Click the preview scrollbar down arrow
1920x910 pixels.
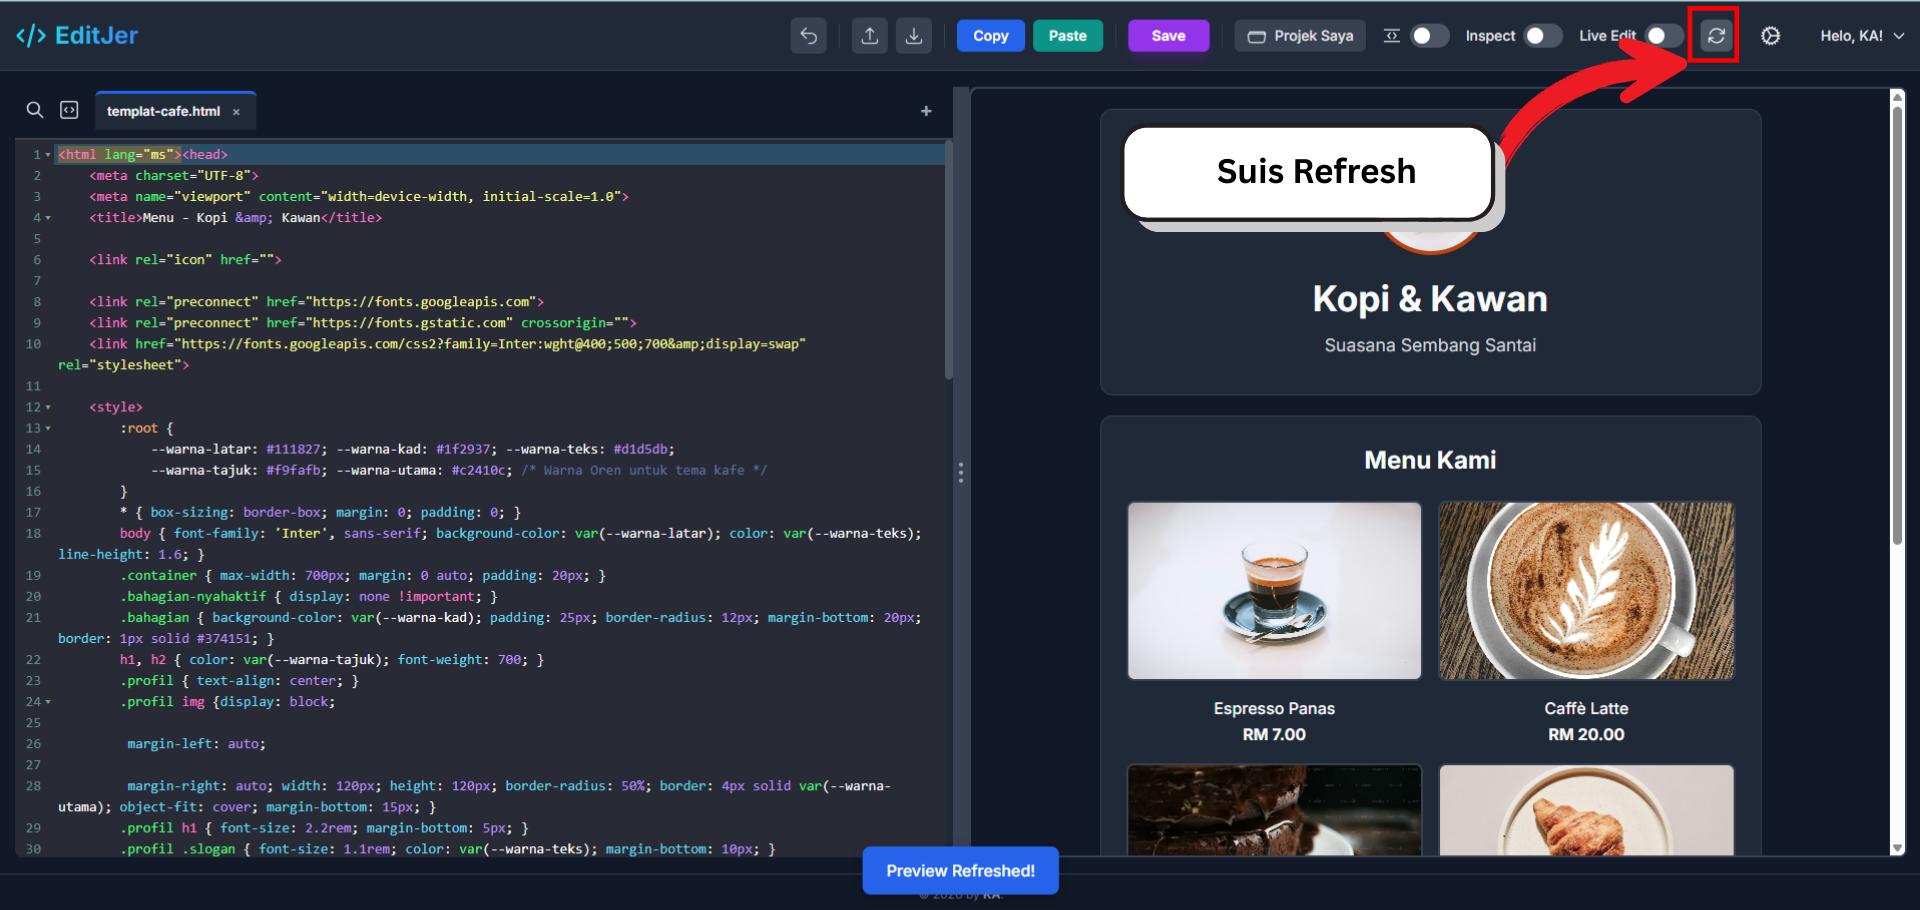point(1897,848)
